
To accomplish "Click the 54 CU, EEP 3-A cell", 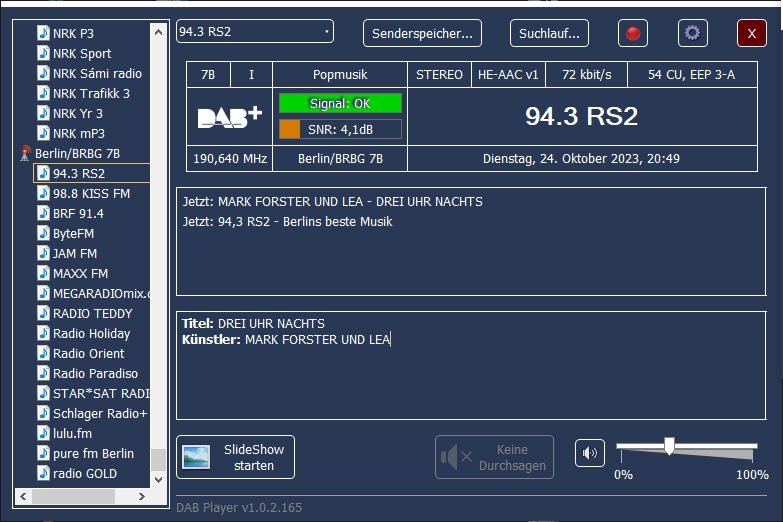I will pos(692,75).
